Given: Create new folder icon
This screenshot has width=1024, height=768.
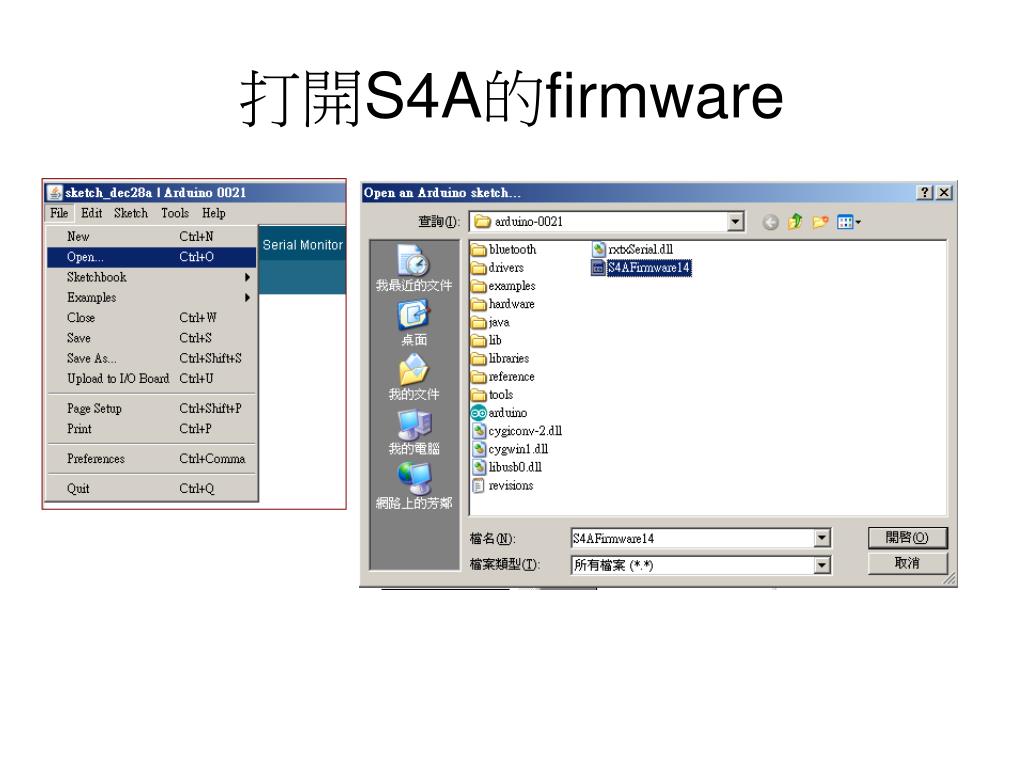Looking at the screenshot, I should (820, 222).
